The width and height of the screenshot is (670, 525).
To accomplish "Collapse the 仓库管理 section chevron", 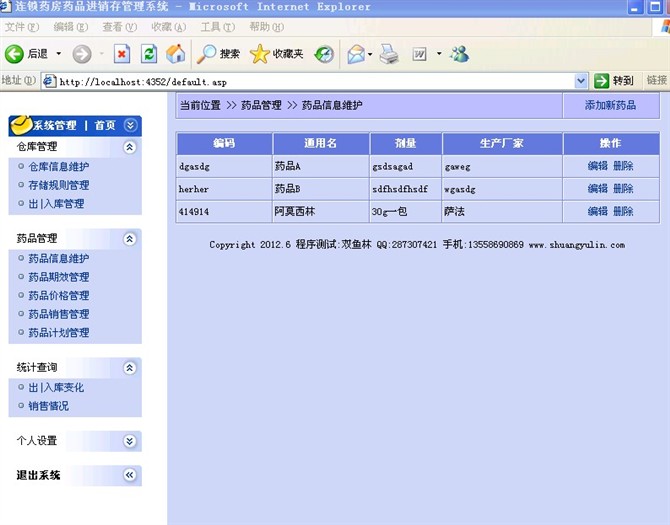I will (129, 147).
